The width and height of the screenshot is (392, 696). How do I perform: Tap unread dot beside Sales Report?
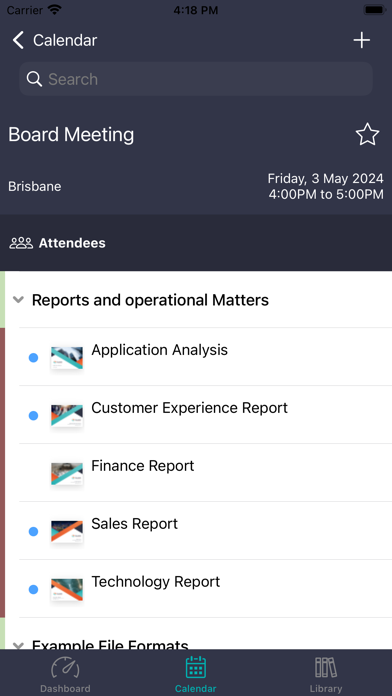tap(33, 531)
